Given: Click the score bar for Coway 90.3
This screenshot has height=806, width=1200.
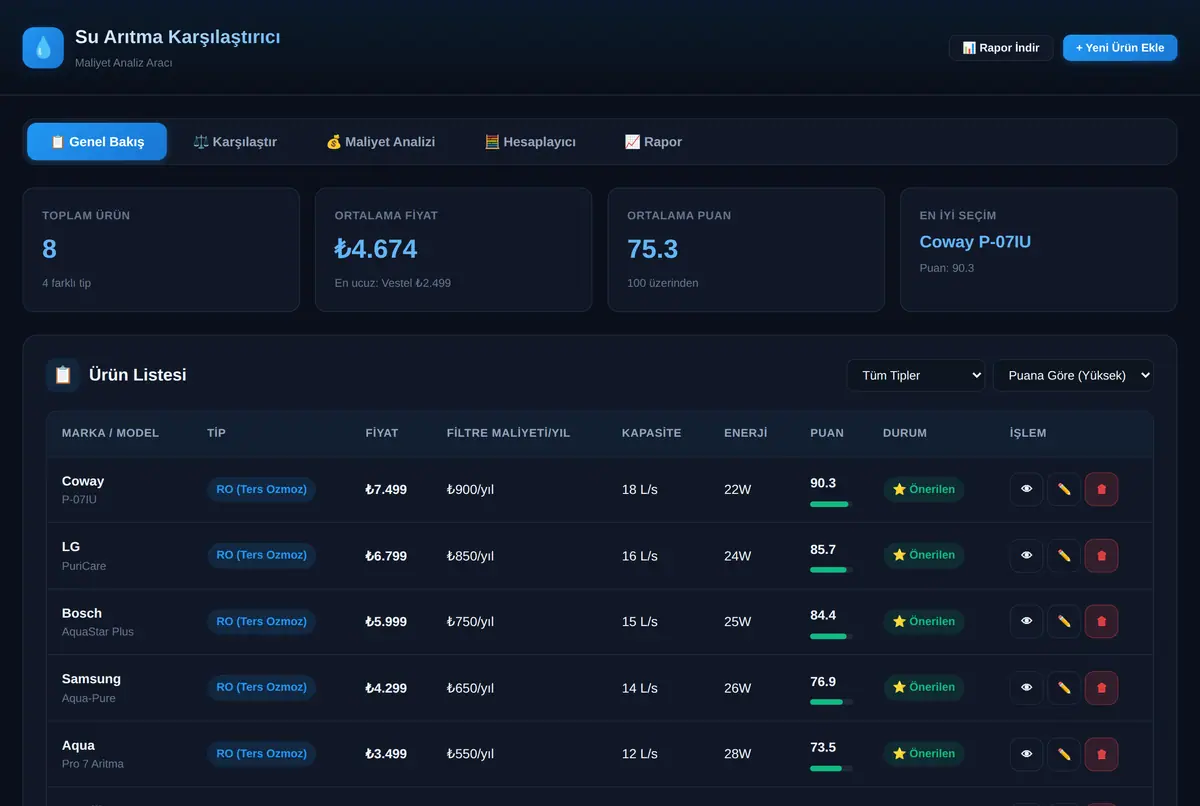Looking at the screenshot, I should pos(830,504).
